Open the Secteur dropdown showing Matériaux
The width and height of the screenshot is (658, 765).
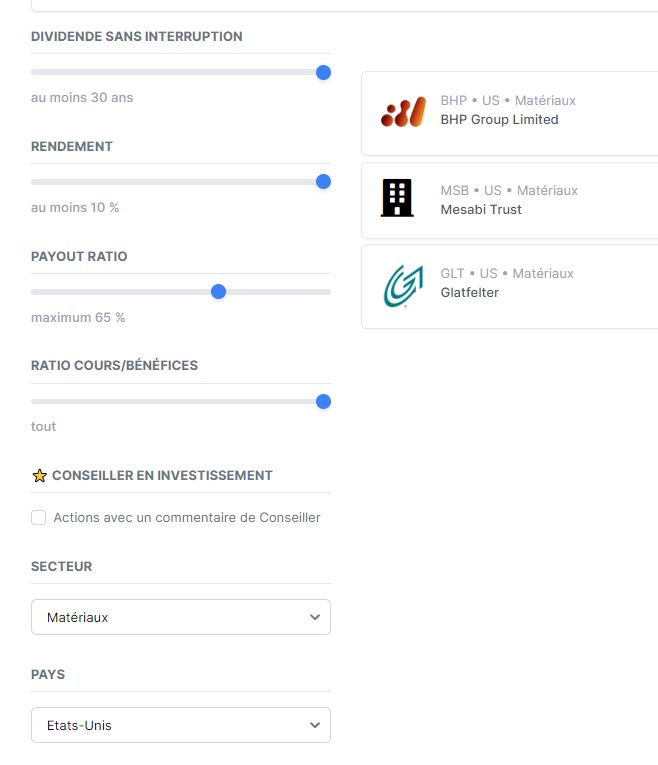pyautogui.click(x=180, y=617)
